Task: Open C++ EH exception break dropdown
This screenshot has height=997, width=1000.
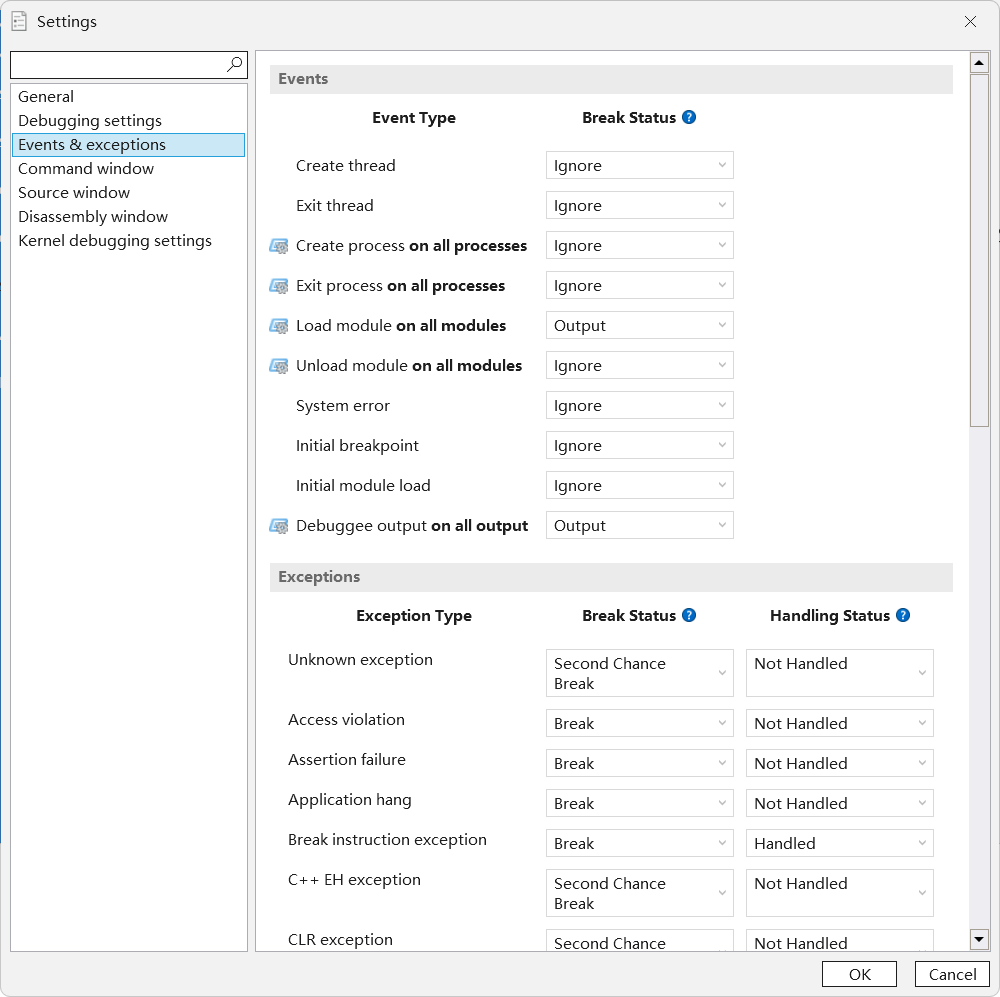Action: 640,893
